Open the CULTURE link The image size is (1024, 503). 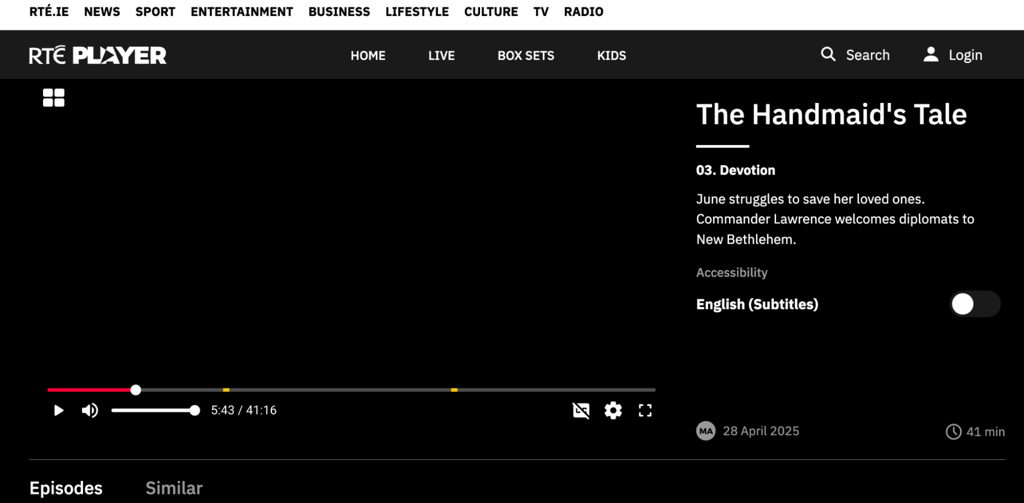(x=491, y=12)
